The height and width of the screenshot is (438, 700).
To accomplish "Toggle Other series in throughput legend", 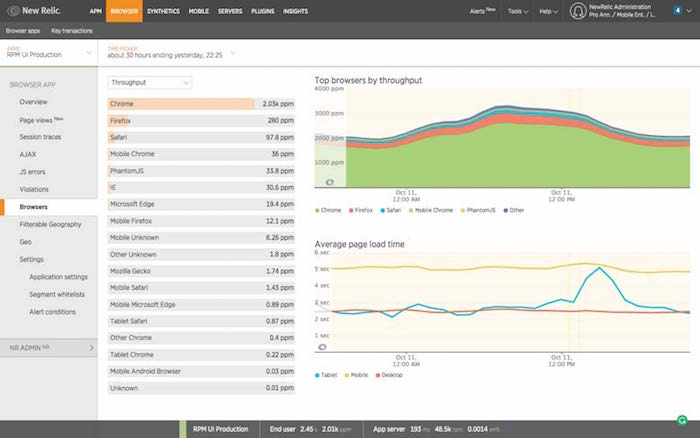I will [x=513, y=210].
